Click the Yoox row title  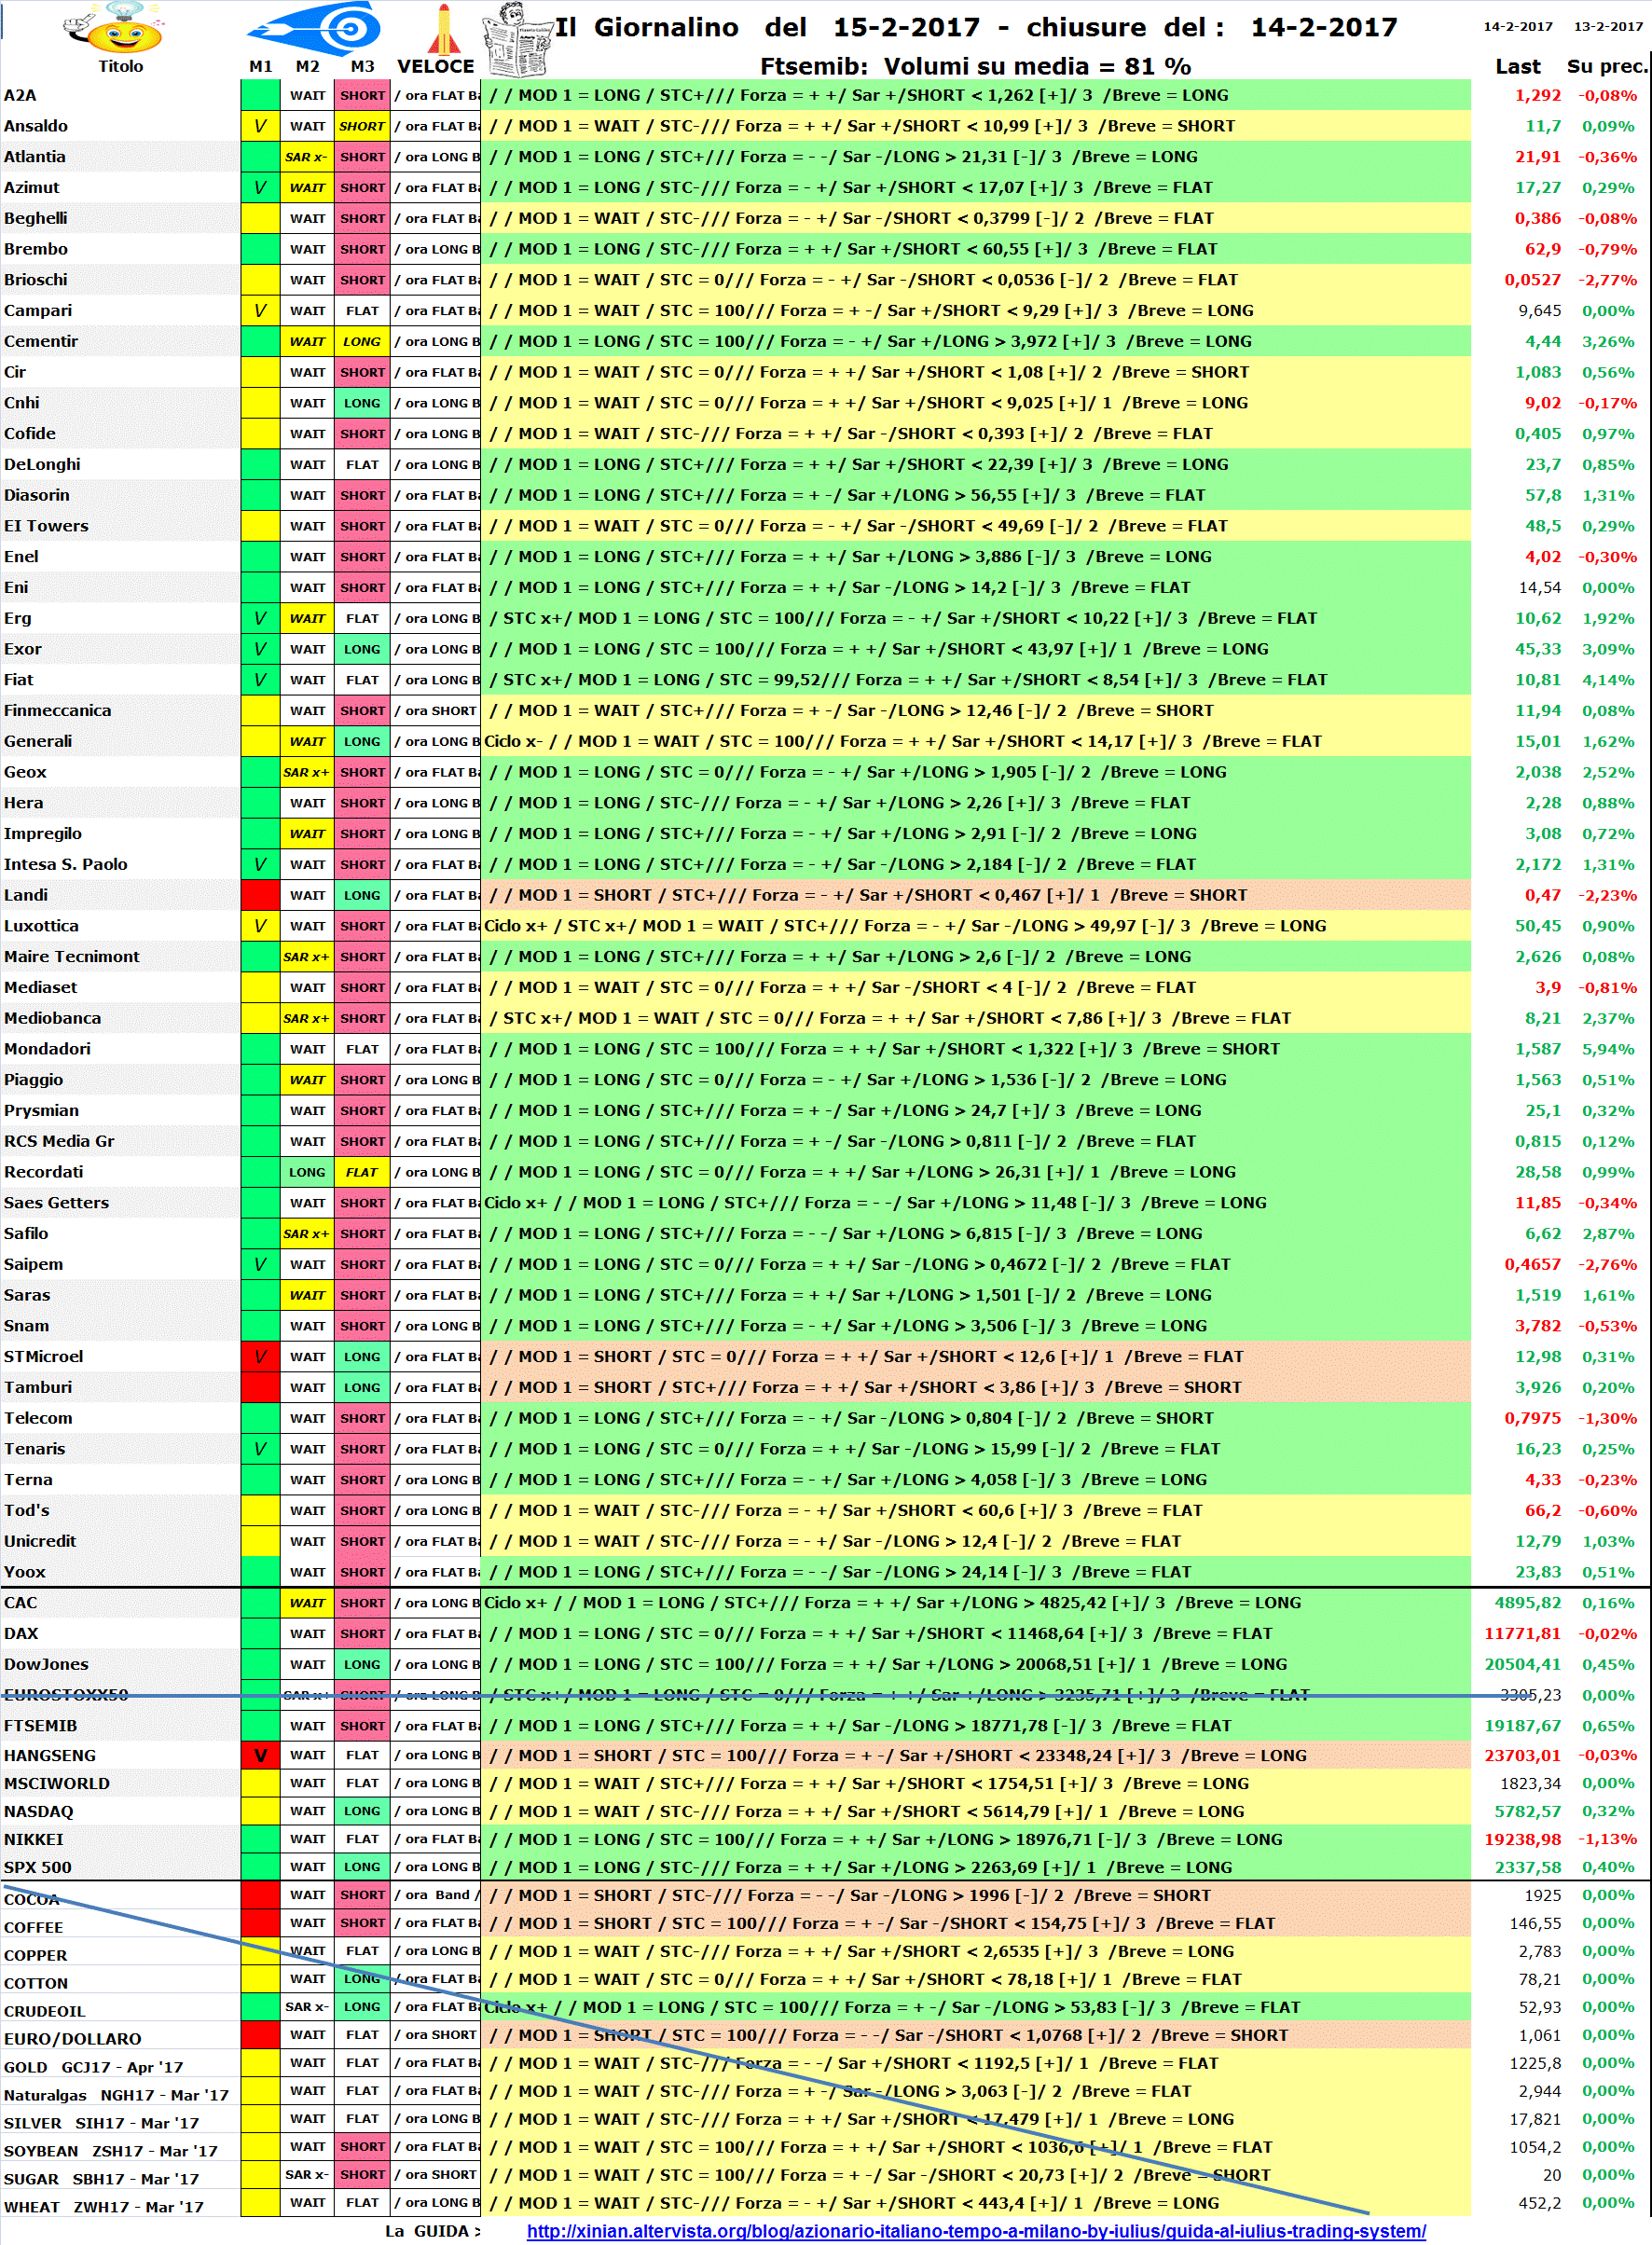pos(25,1572)
